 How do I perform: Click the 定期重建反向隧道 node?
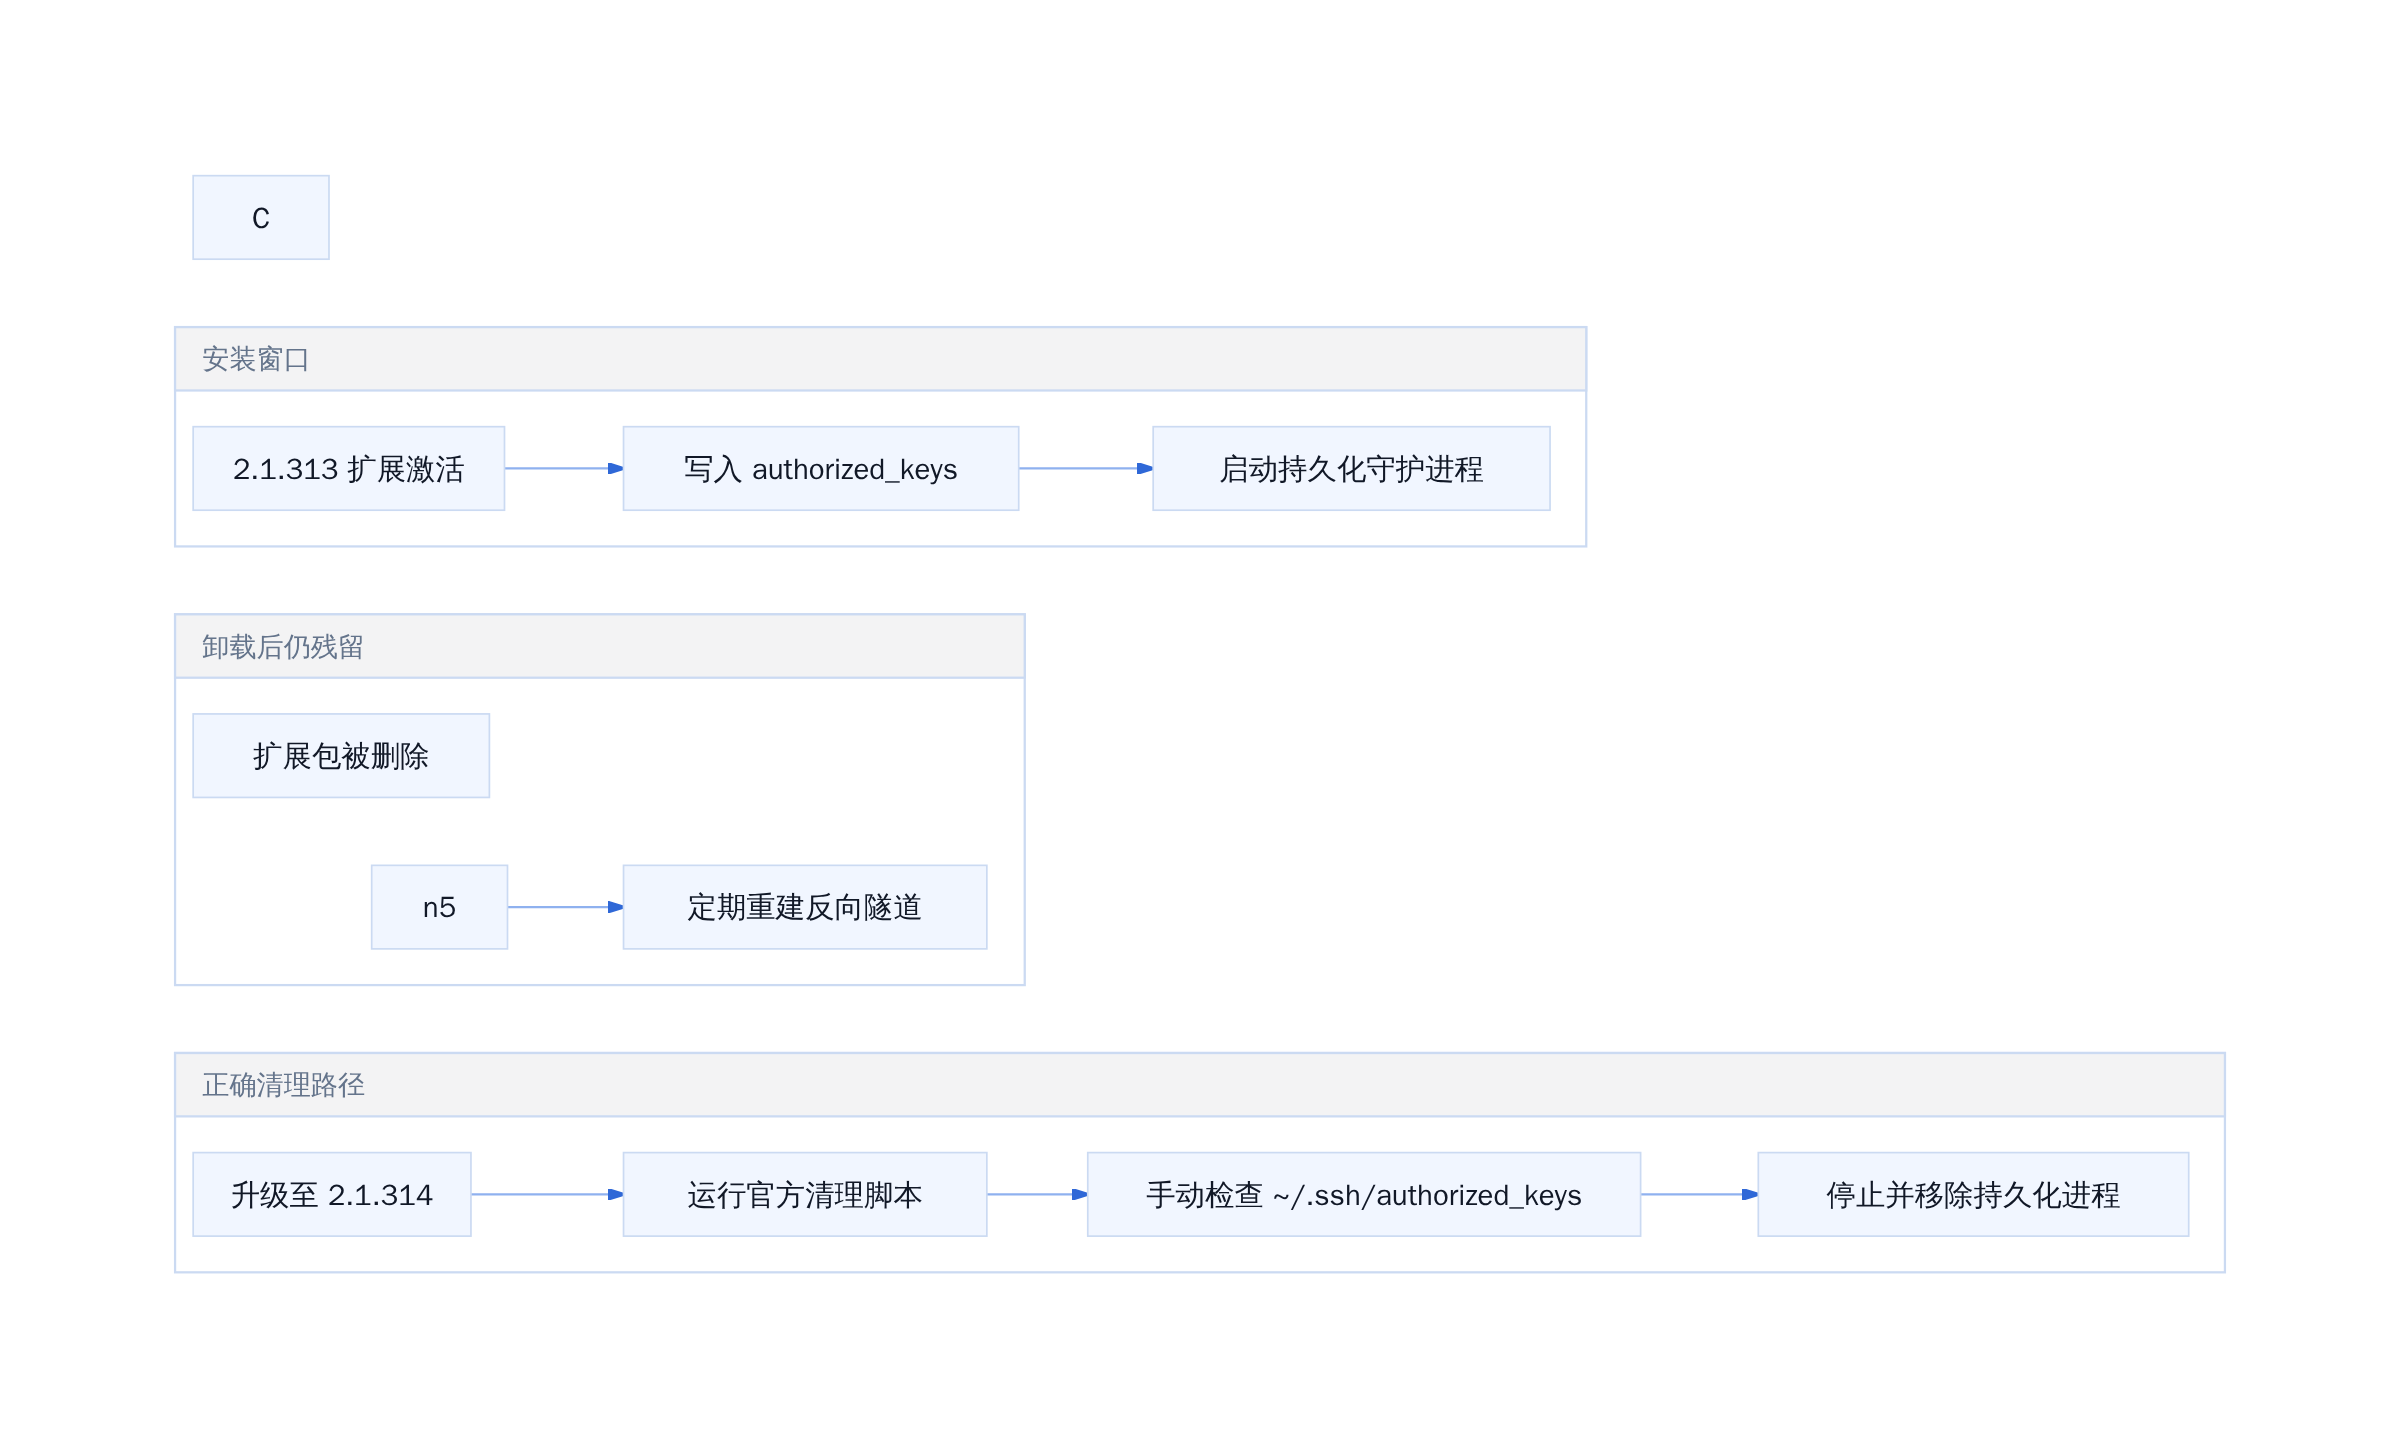tap(805, 907)
